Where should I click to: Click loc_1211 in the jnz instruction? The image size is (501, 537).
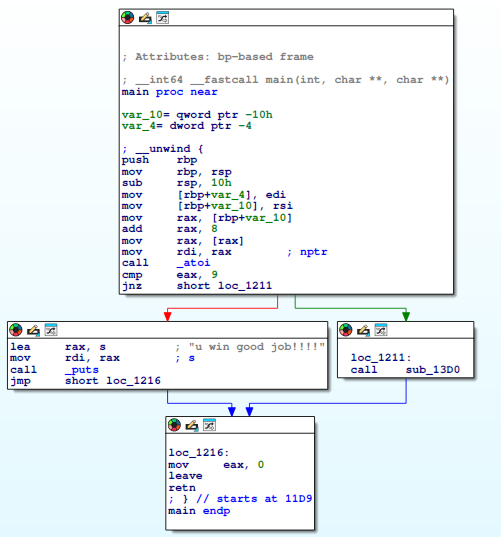(x=245, y=286)
